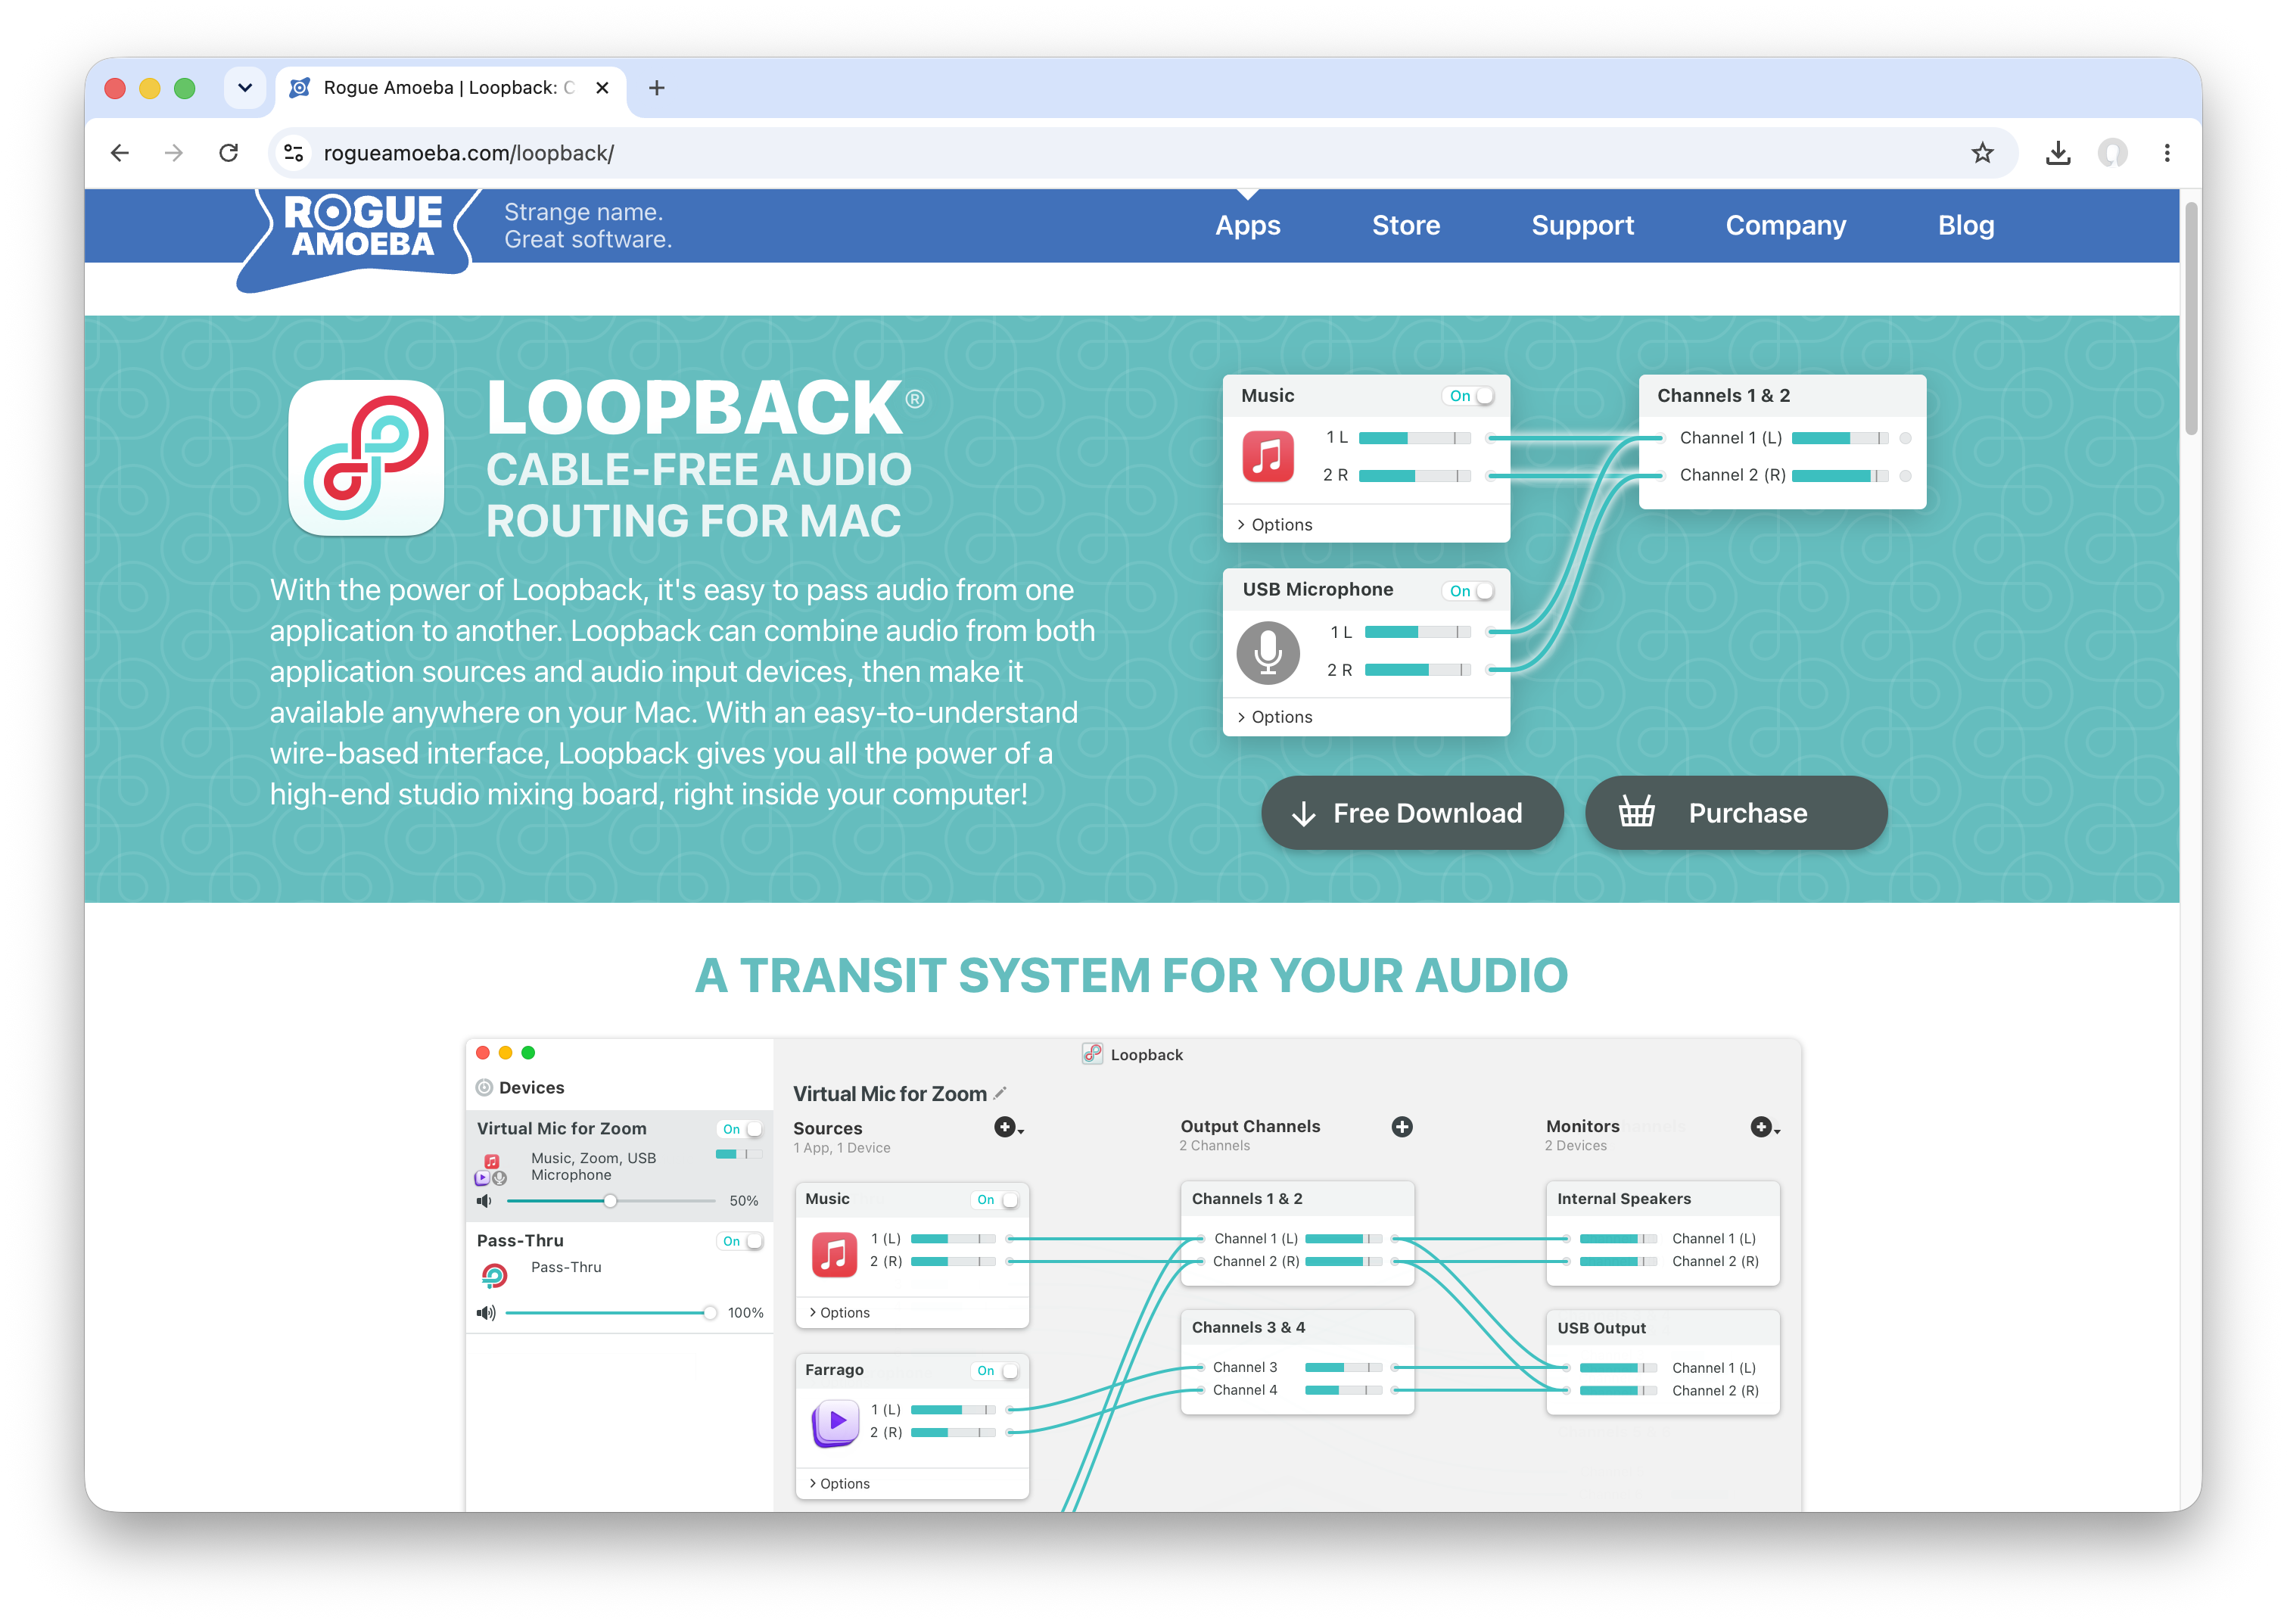Expand Options under Music in the hero

1275,525
